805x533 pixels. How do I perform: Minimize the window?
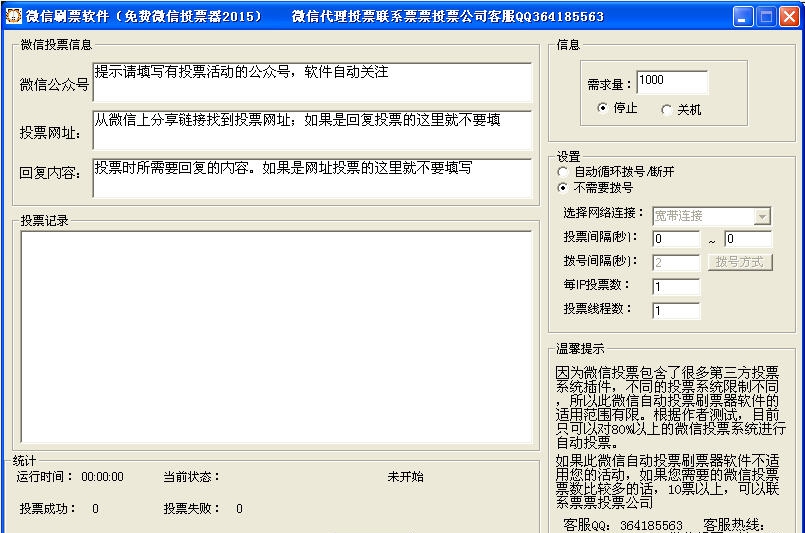[x=742, y=16]
